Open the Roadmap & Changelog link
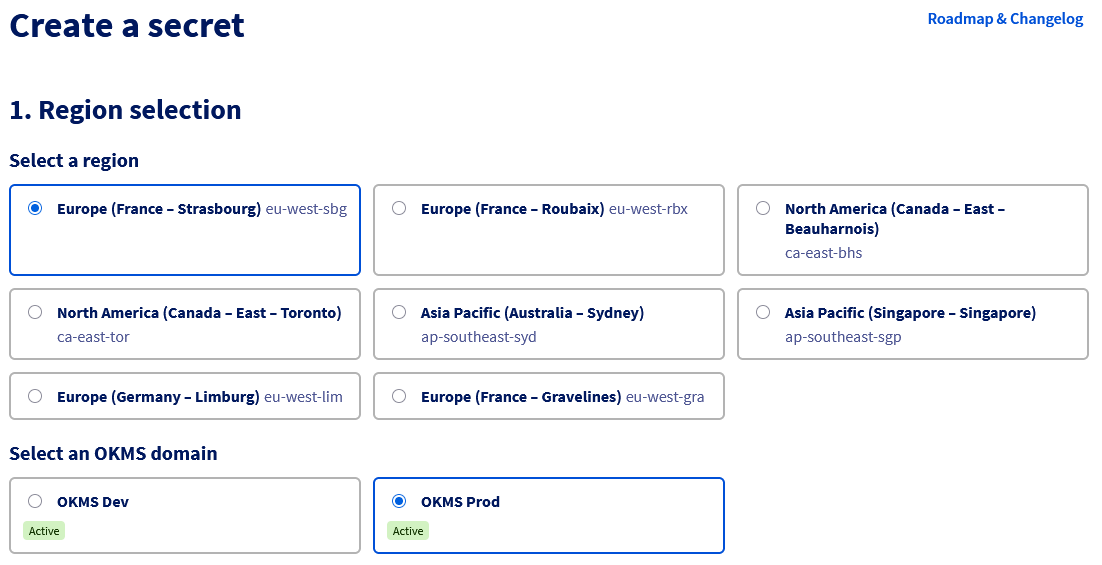 tap(1005, 19)
